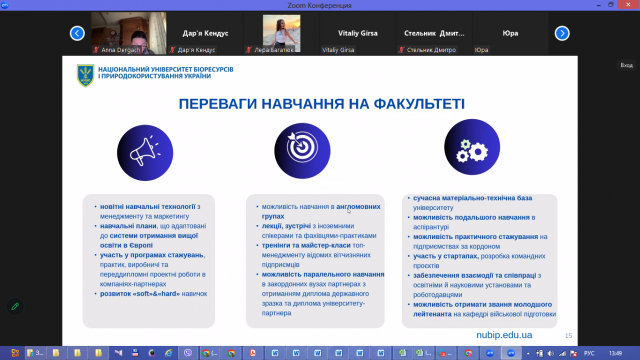The width and height of the screenshot is (640, 360).
Task: Select the Vitaliy Girsa participant tile
Action: click(x=358, y=33)
